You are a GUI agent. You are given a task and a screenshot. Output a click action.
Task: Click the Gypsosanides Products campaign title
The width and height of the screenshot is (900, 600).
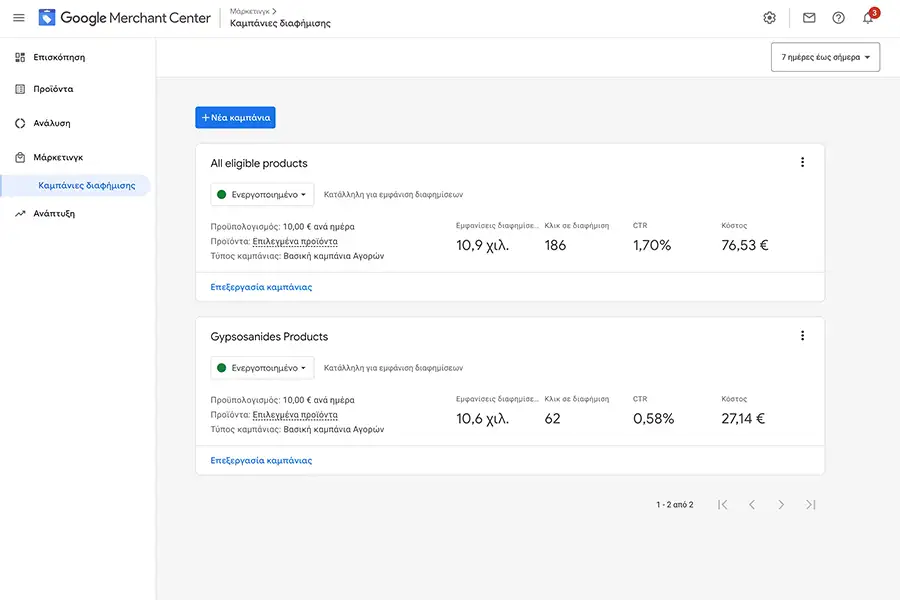coord(269,336)
